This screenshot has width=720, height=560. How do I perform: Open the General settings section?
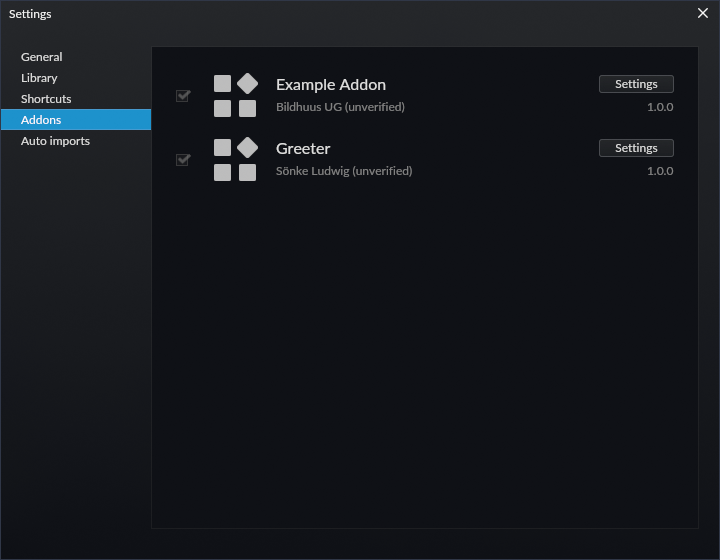42,57
